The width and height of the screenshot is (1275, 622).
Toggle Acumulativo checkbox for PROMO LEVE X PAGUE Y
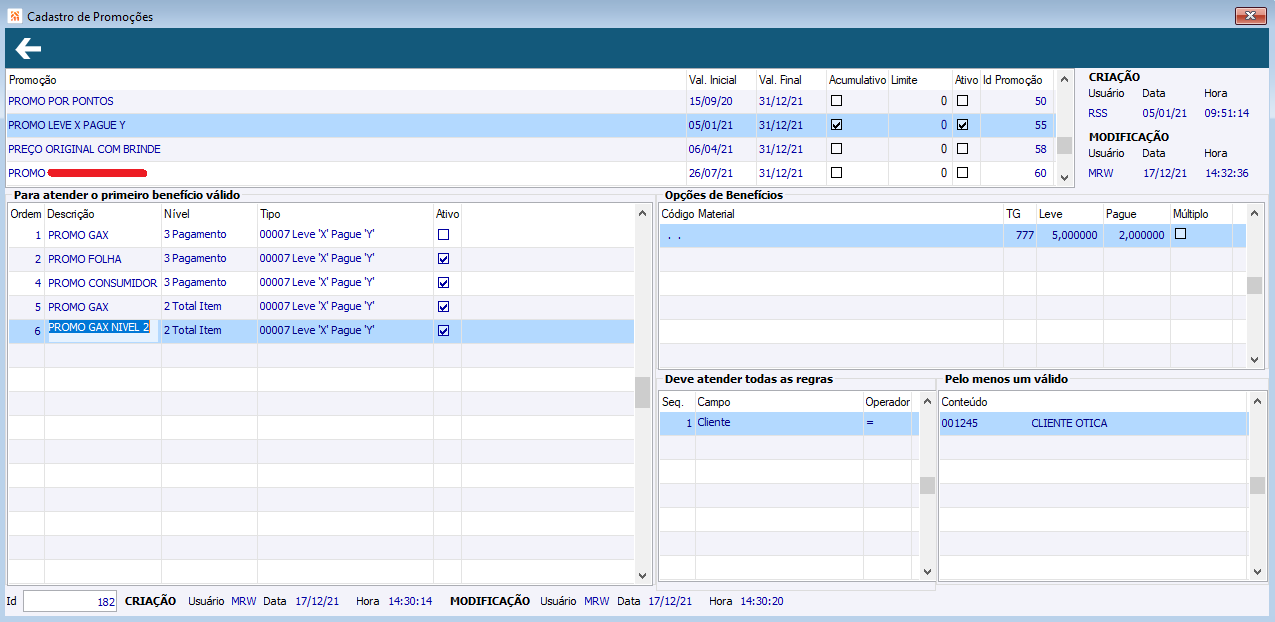(x=837, y=125)
